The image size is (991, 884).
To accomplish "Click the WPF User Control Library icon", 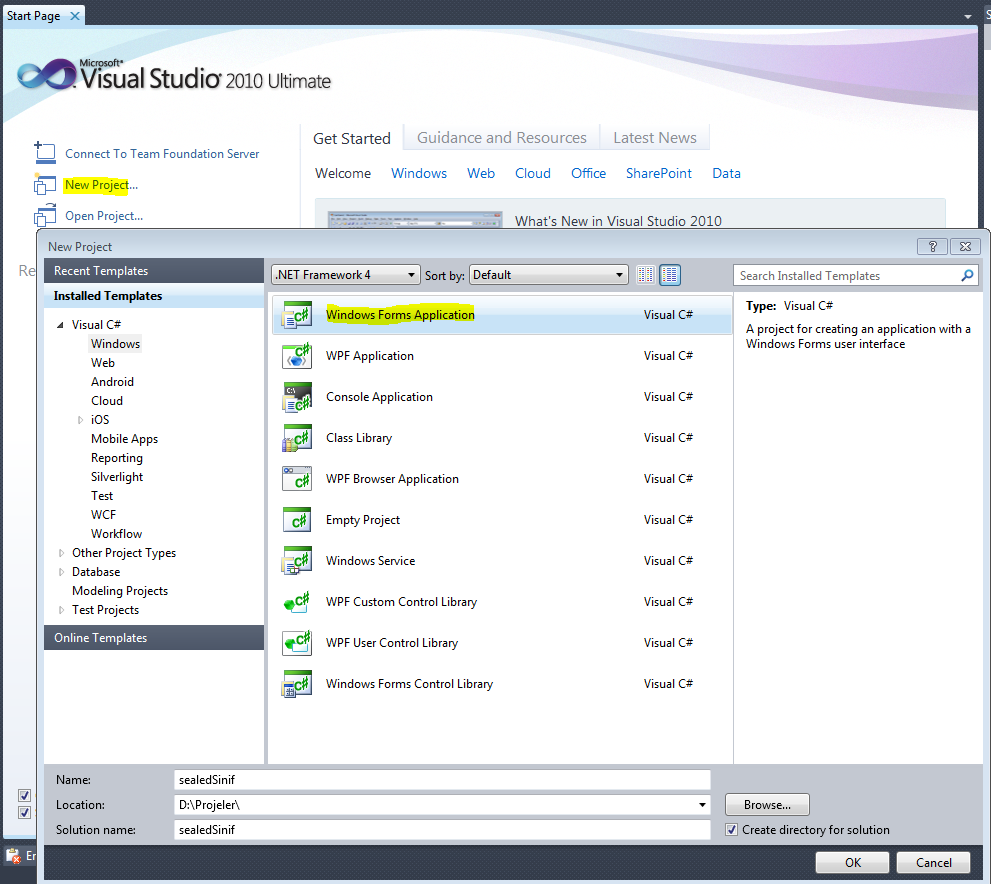I will click(297, 643).
